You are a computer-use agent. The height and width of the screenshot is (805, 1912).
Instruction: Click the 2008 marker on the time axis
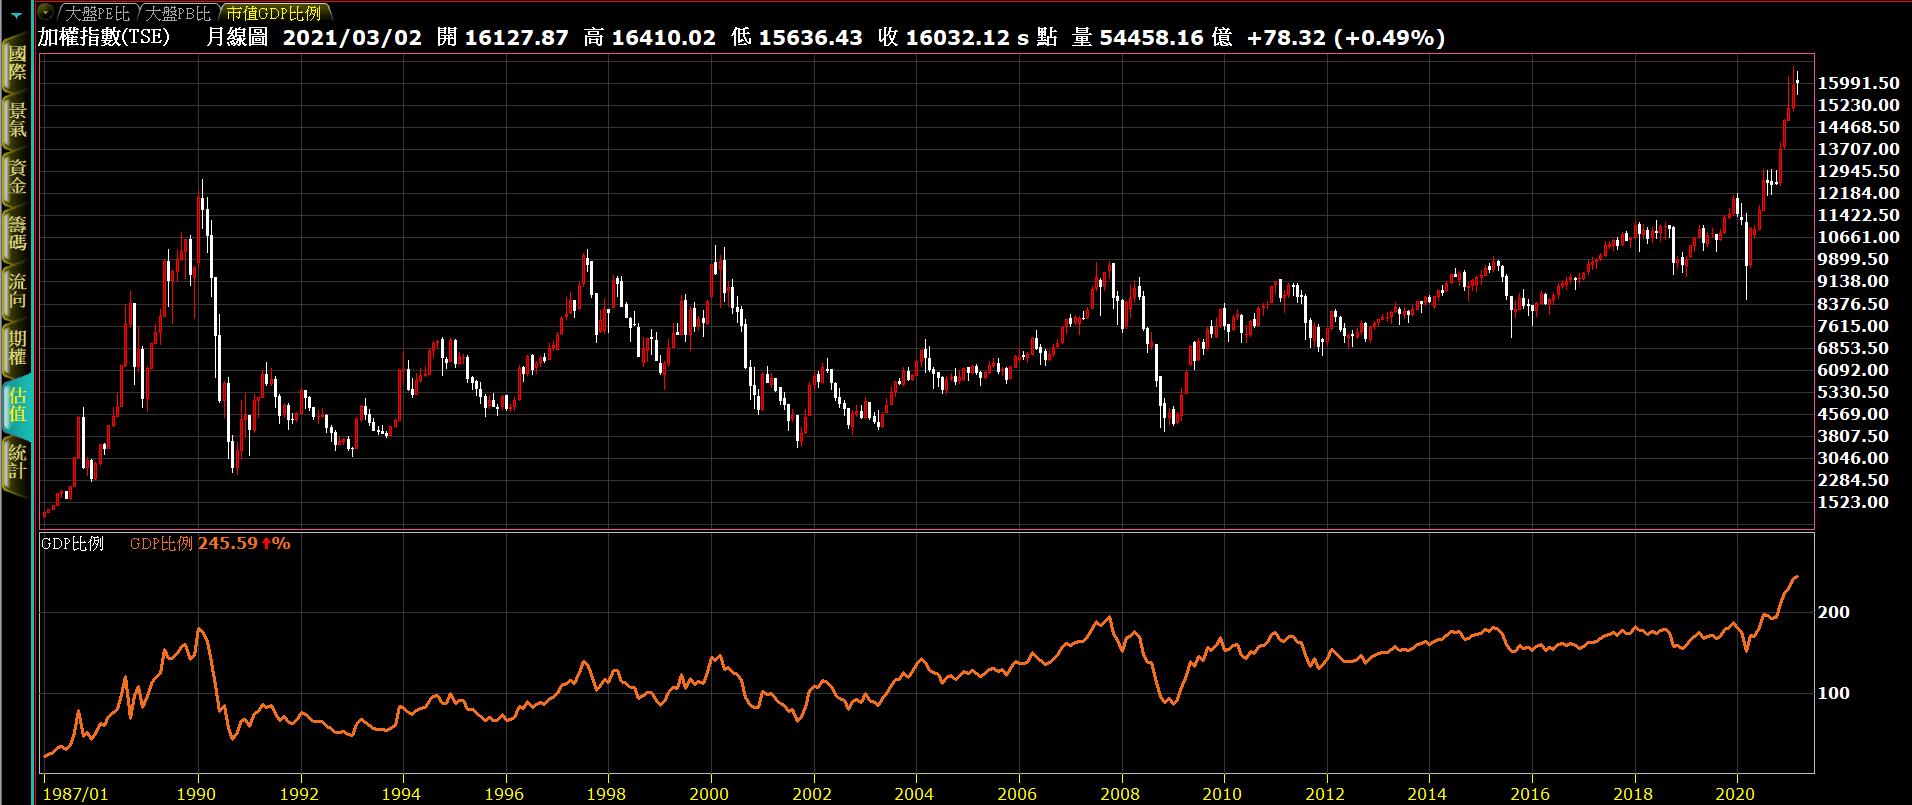click(1119, 794)
